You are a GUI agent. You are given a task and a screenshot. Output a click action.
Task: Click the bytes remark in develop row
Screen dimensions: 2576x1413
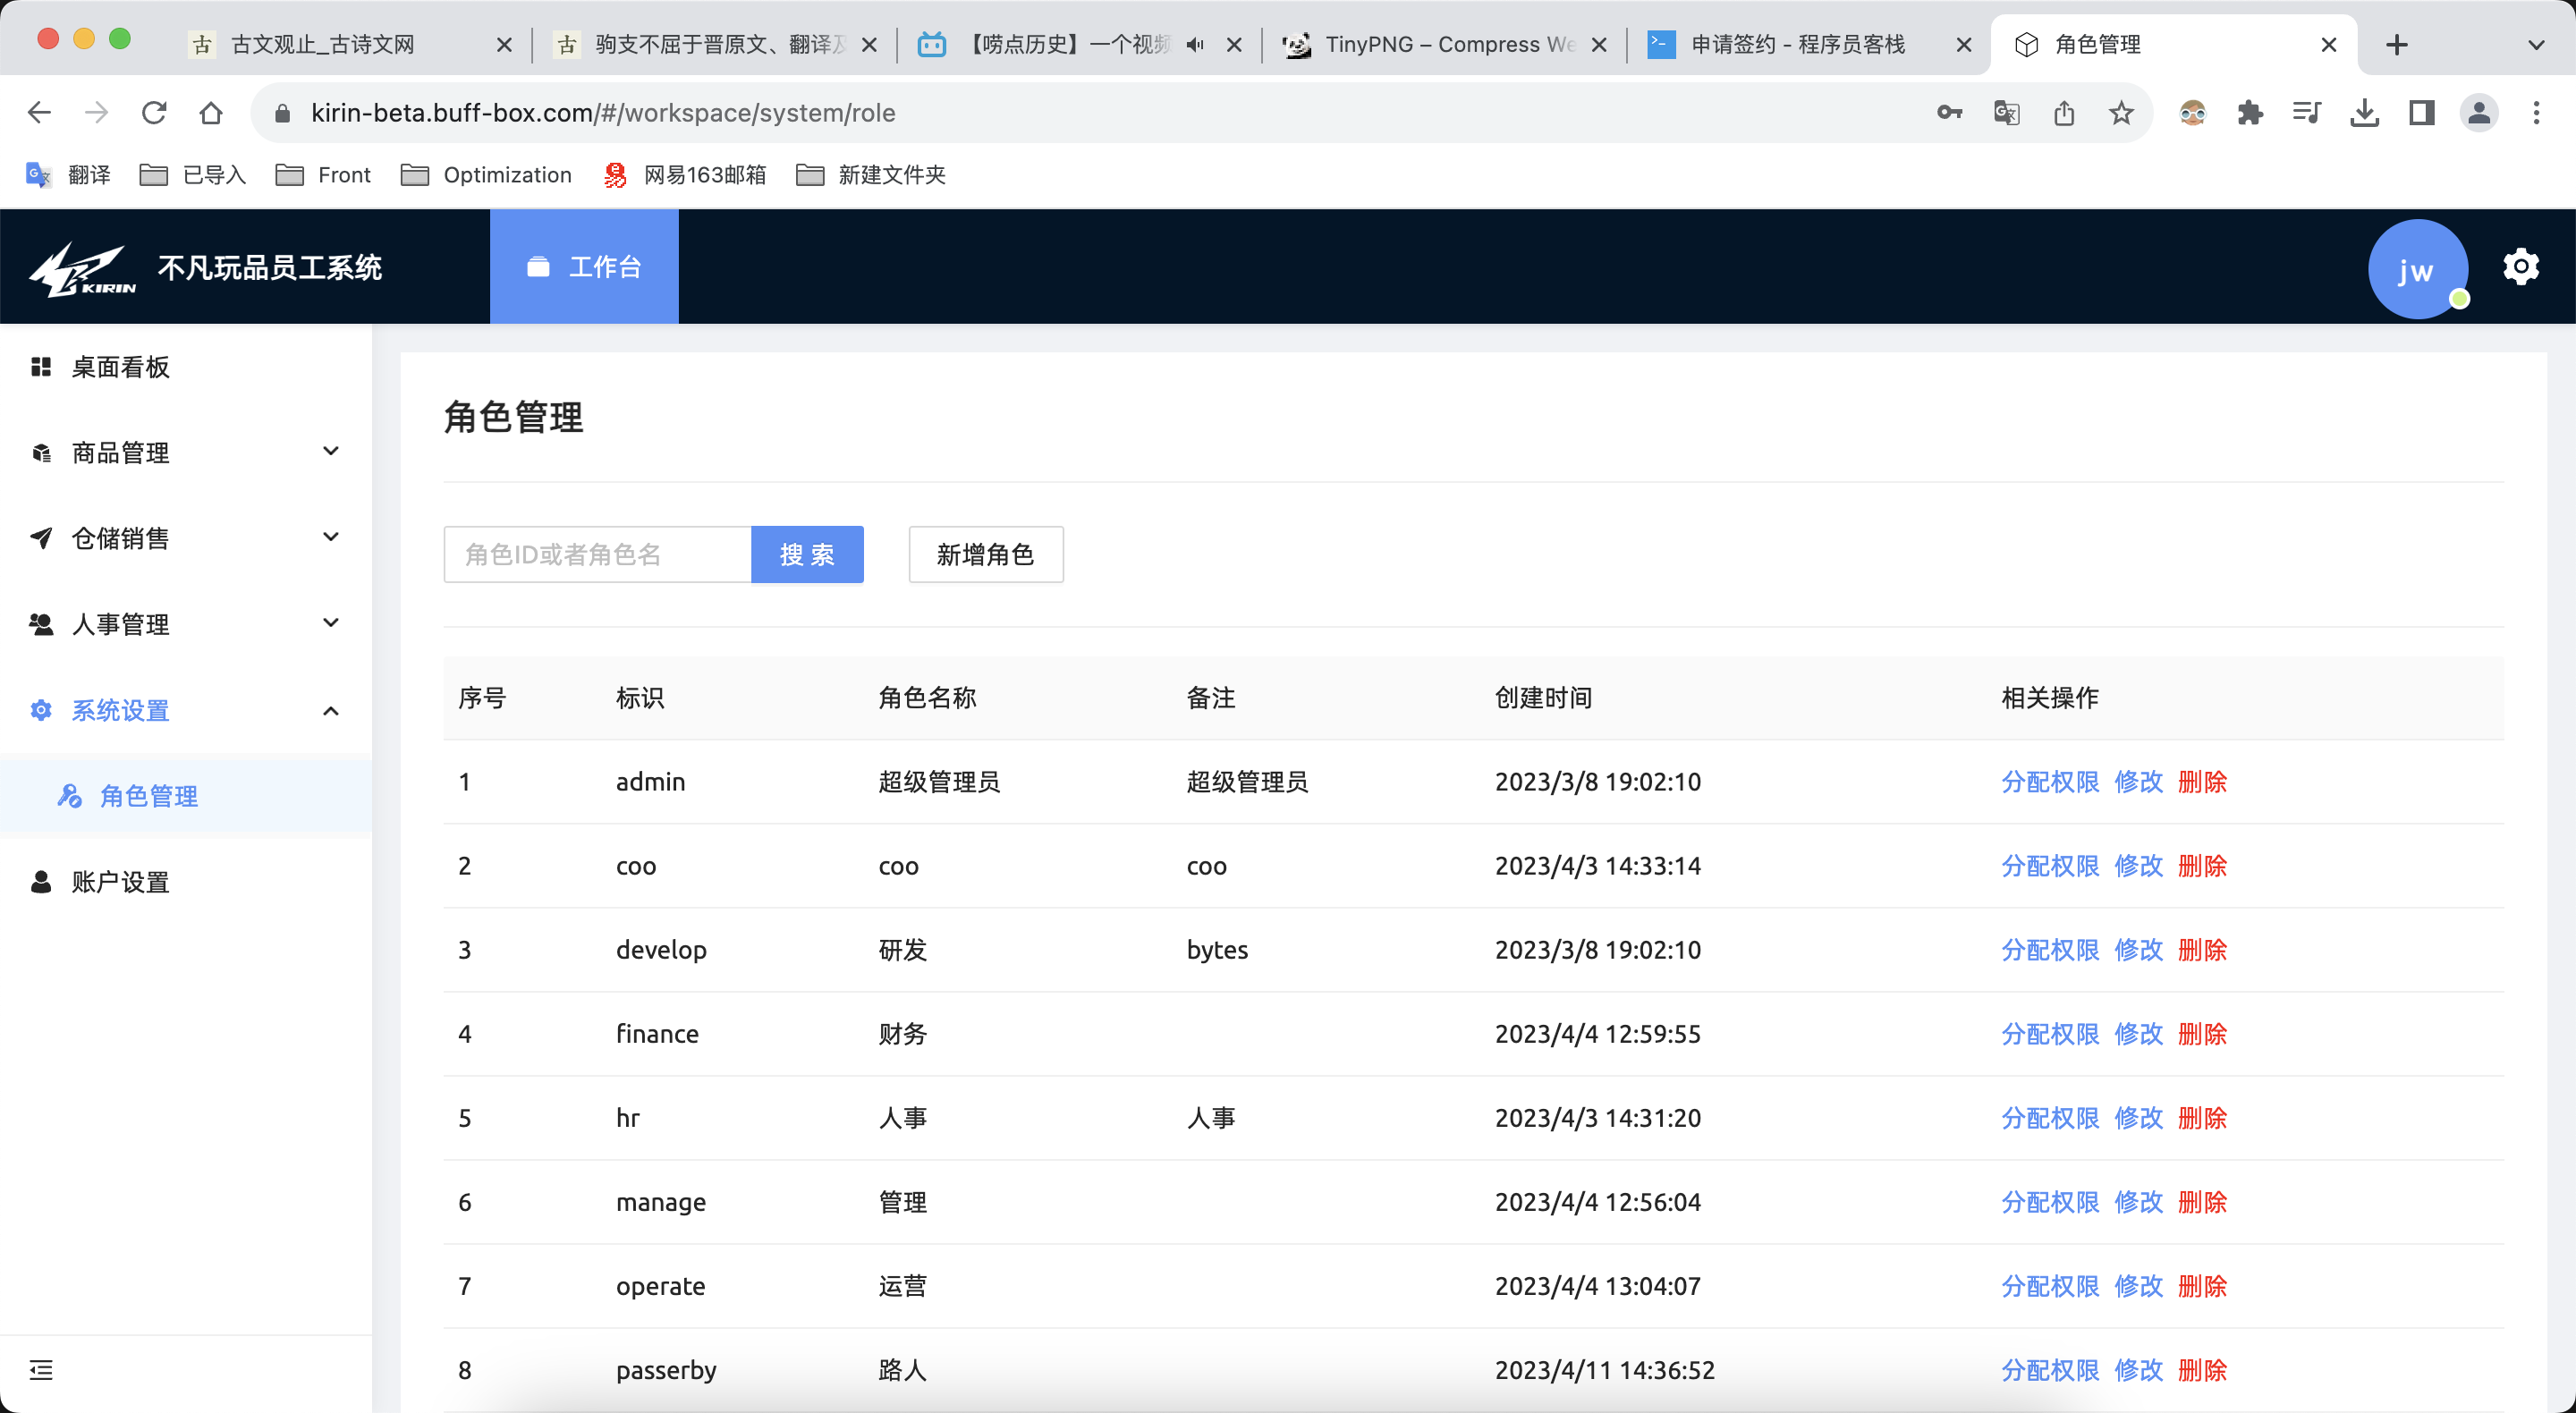pyautogui.click(x=1217, y=950)
